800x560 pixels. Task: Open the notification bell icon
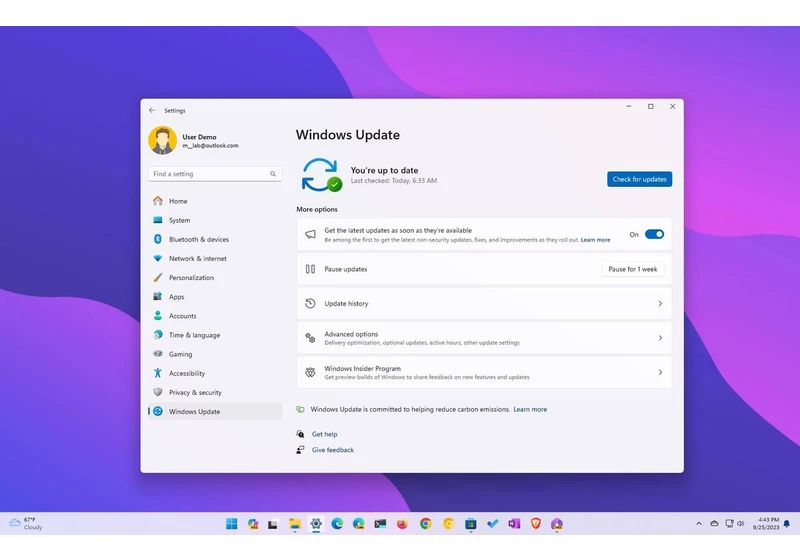(787, 524)
